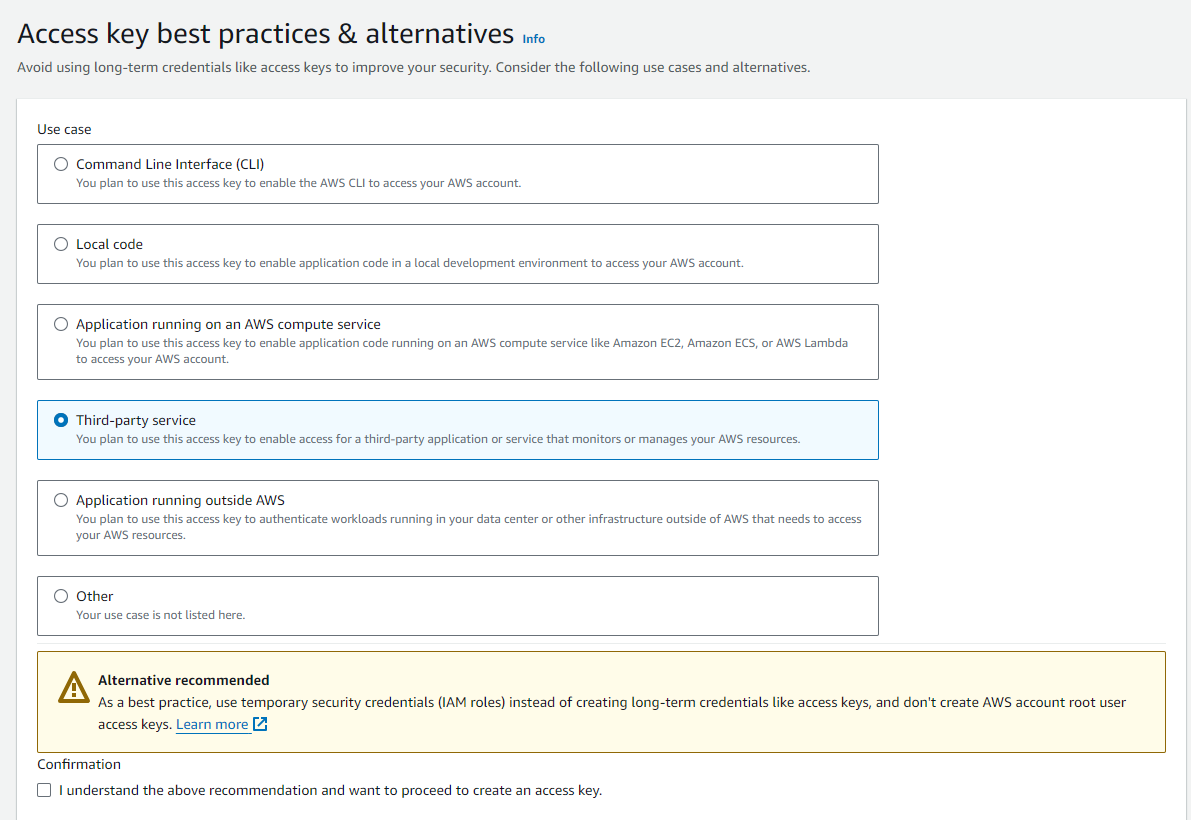Select the Other use case radio button
Viewport: 1191px width, 820px height.
click(x=61, y=596)
